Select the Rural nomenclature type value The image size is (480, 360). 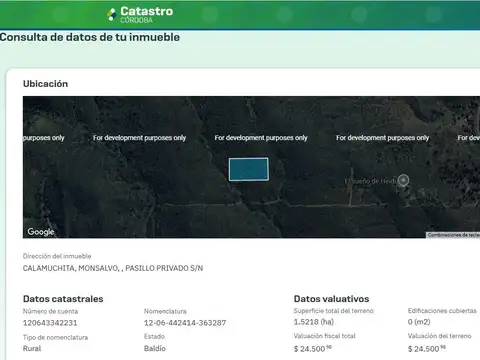click(32, 348)
